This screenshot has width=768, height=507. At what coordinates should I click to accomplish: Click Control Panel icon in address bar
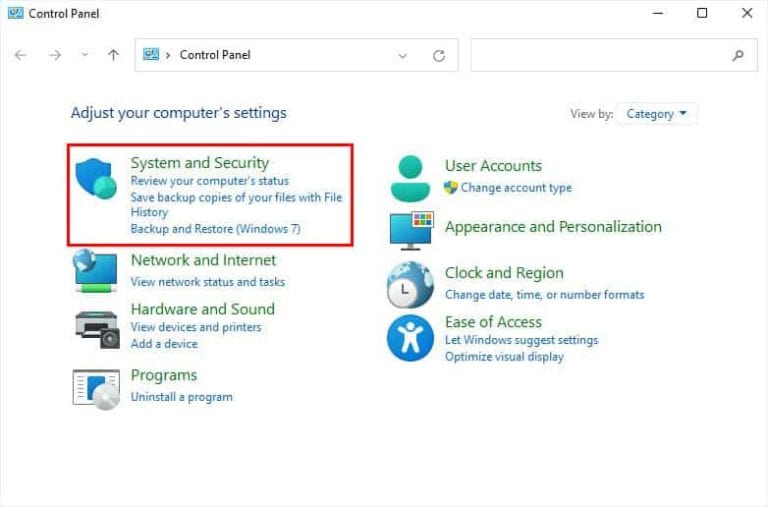tap(151, 54)
